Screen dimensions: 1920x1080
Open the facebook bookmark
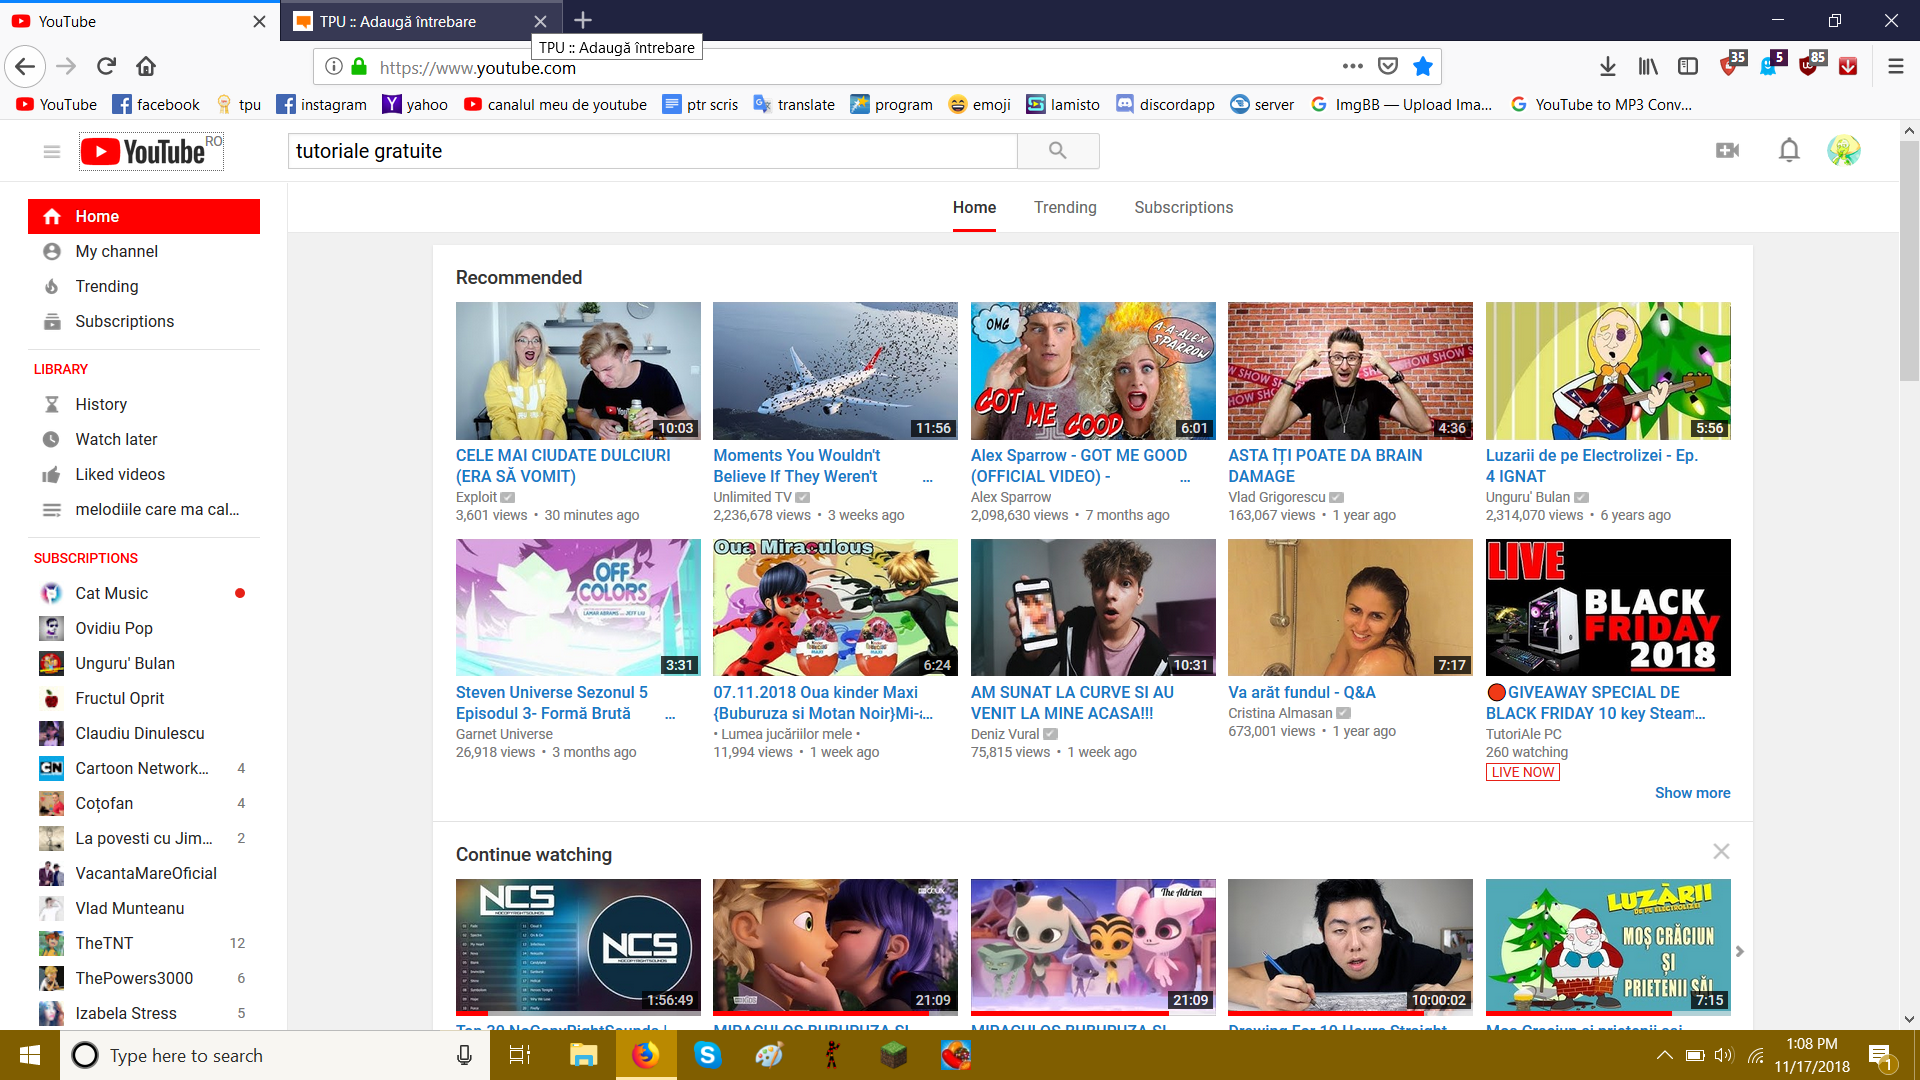tap(156, 104)
